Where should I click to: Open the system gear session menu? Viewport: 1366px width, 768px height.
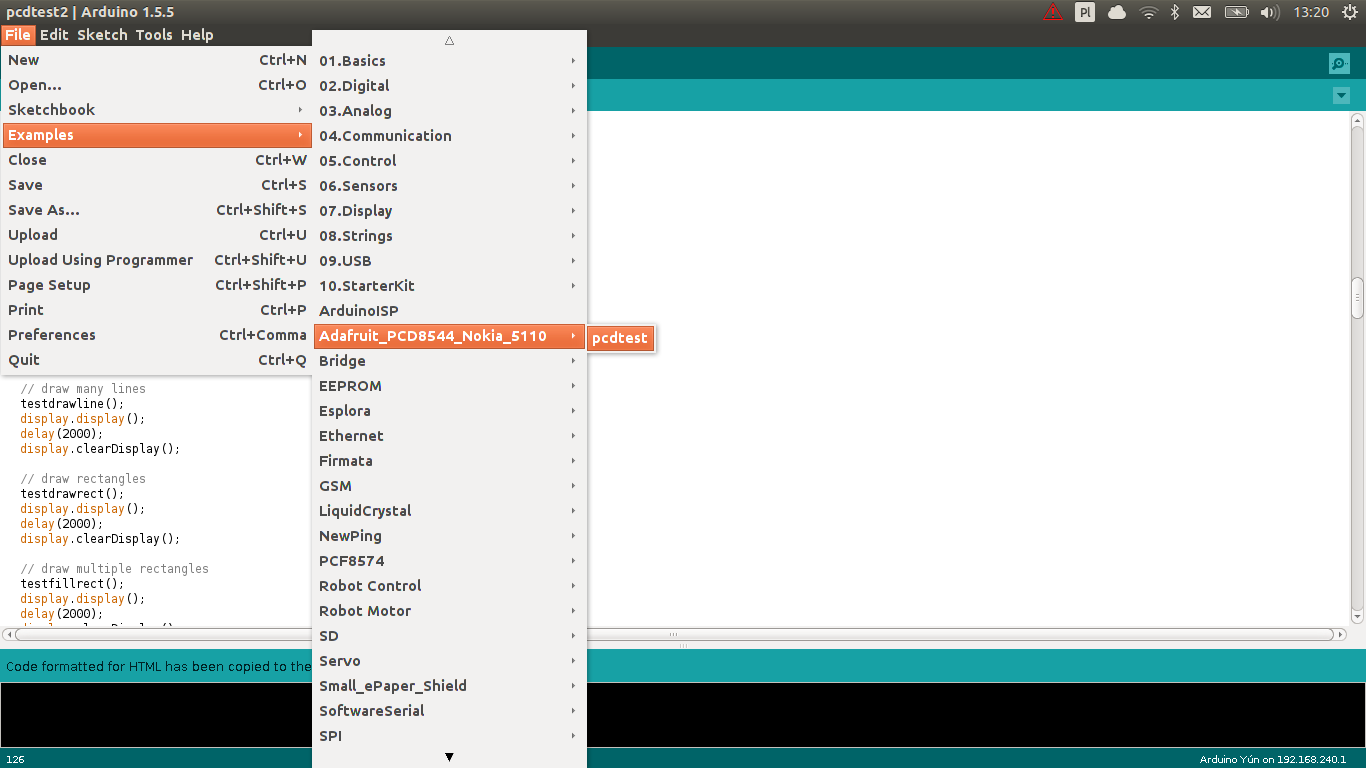1349,12
